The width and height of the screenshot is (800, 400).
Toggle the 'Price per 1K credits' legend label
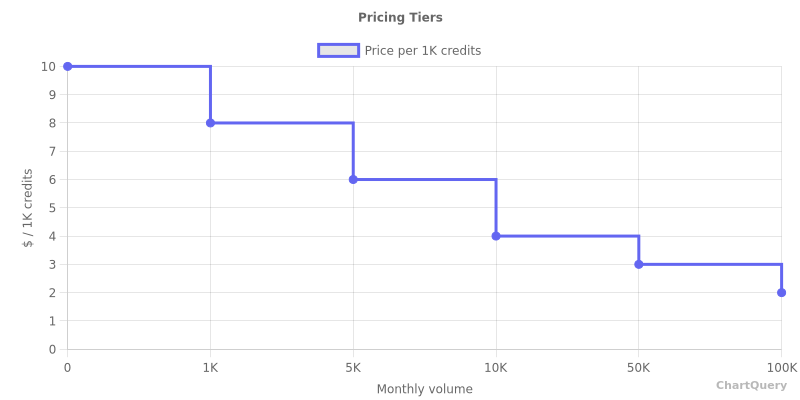pyautogui.click(x=422, y=51)
